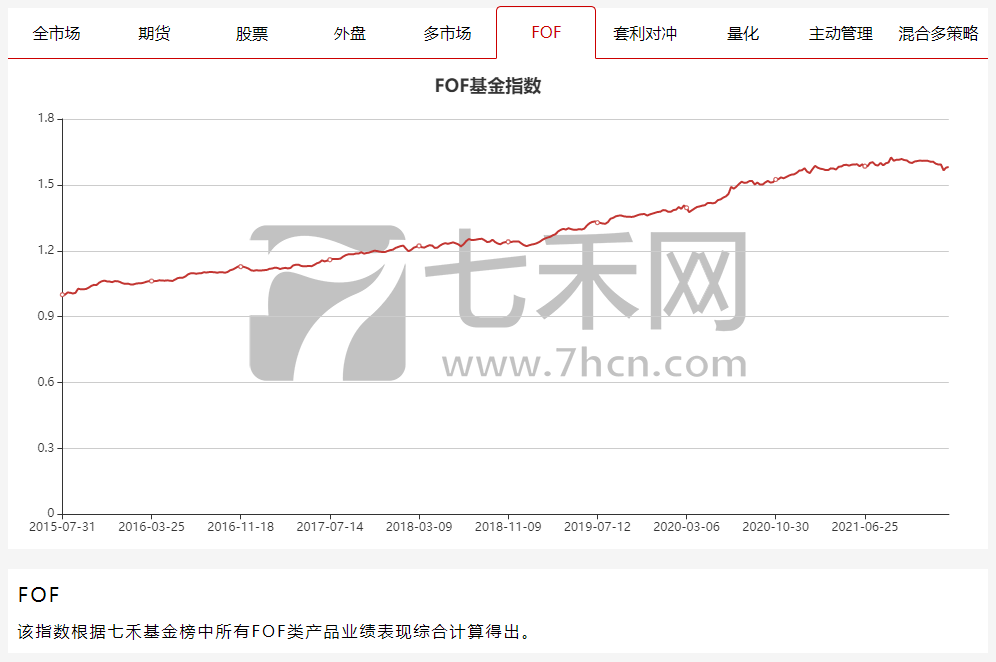Click the chart marker above 2019-07-12
996x662 pixels.
coord(597,222)
